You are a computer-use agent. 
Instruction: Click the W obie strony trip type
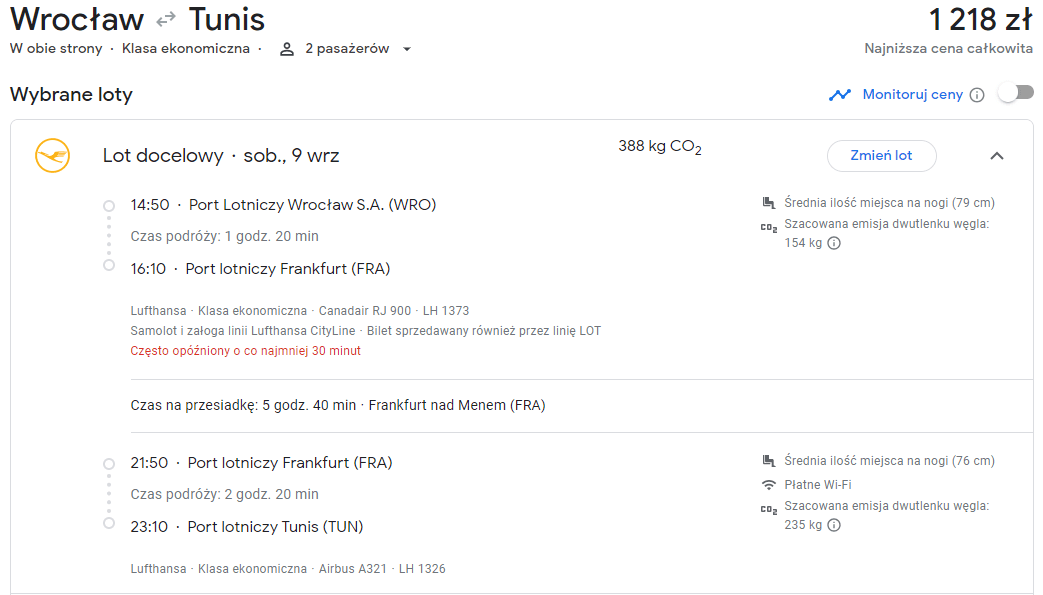(x=55, y=49)
